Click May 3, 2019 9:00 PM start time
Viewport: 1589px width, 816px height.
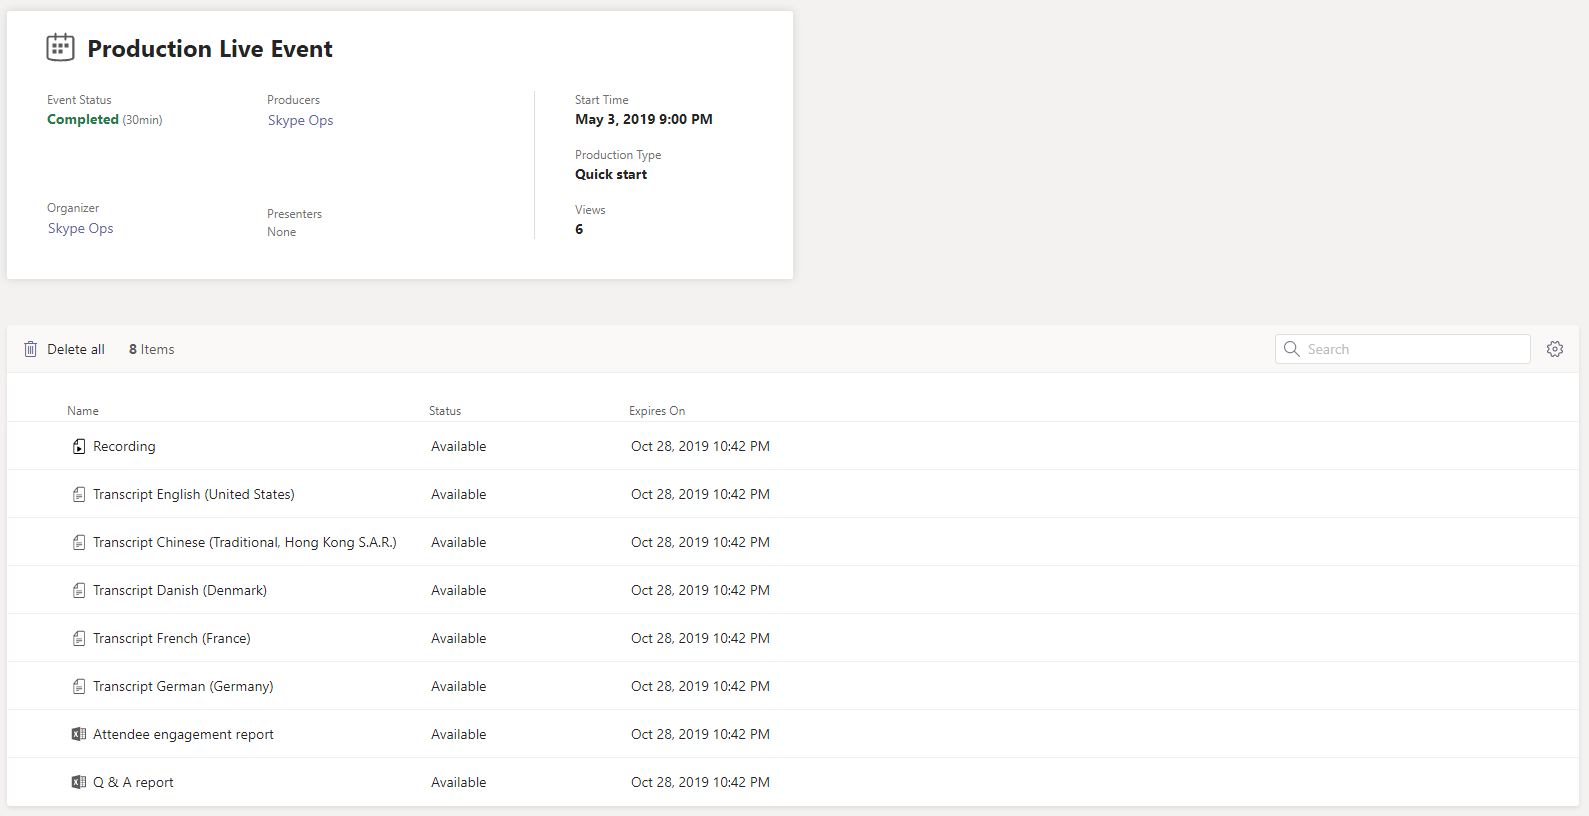click(644, 119)
